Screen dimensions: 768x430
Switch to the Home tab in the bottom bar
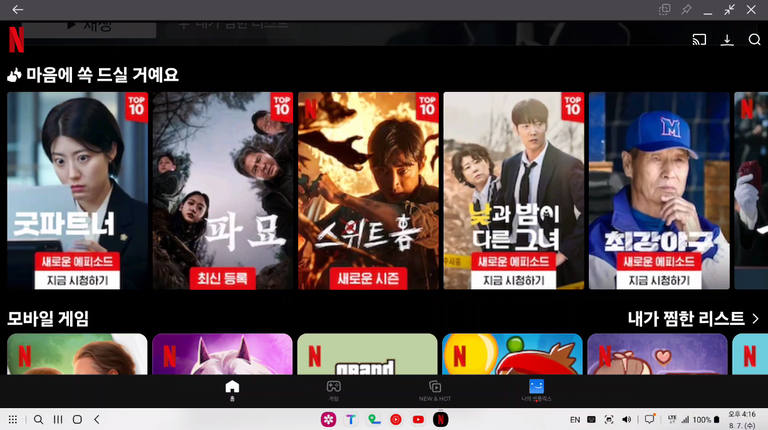pos(232,390)
